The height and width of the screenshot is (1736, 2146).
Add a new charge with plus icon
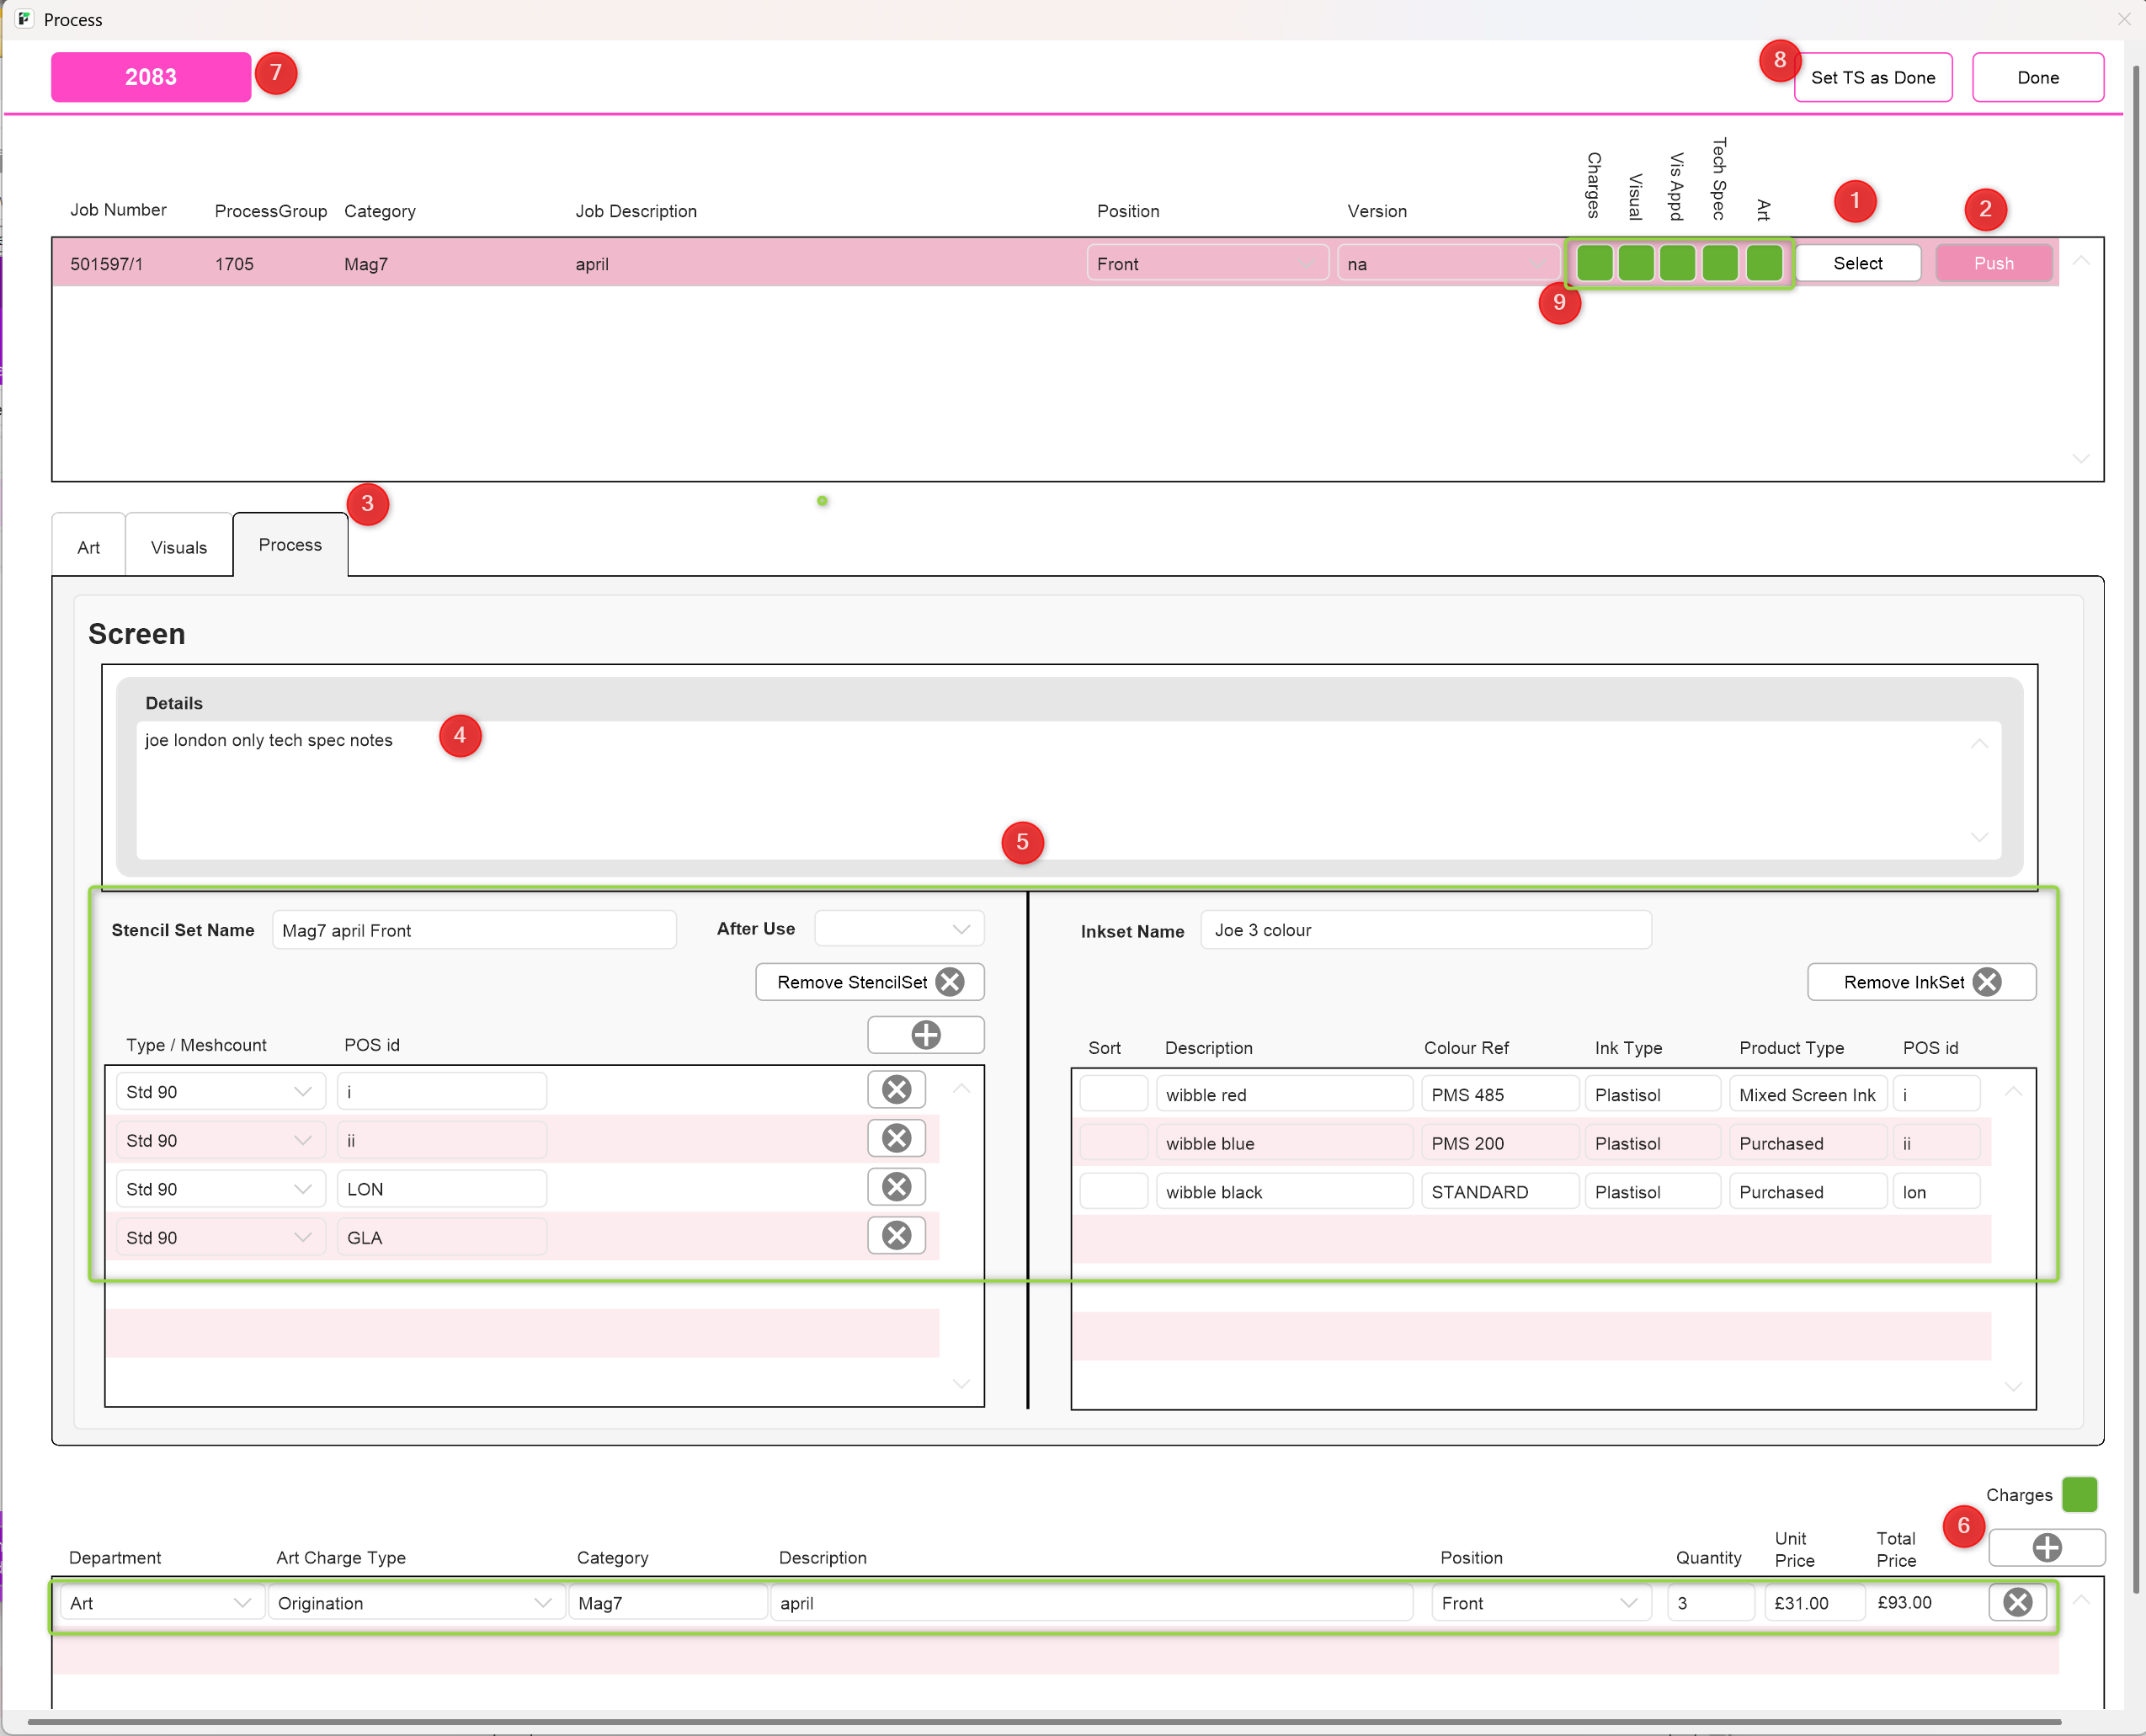2046,1547
